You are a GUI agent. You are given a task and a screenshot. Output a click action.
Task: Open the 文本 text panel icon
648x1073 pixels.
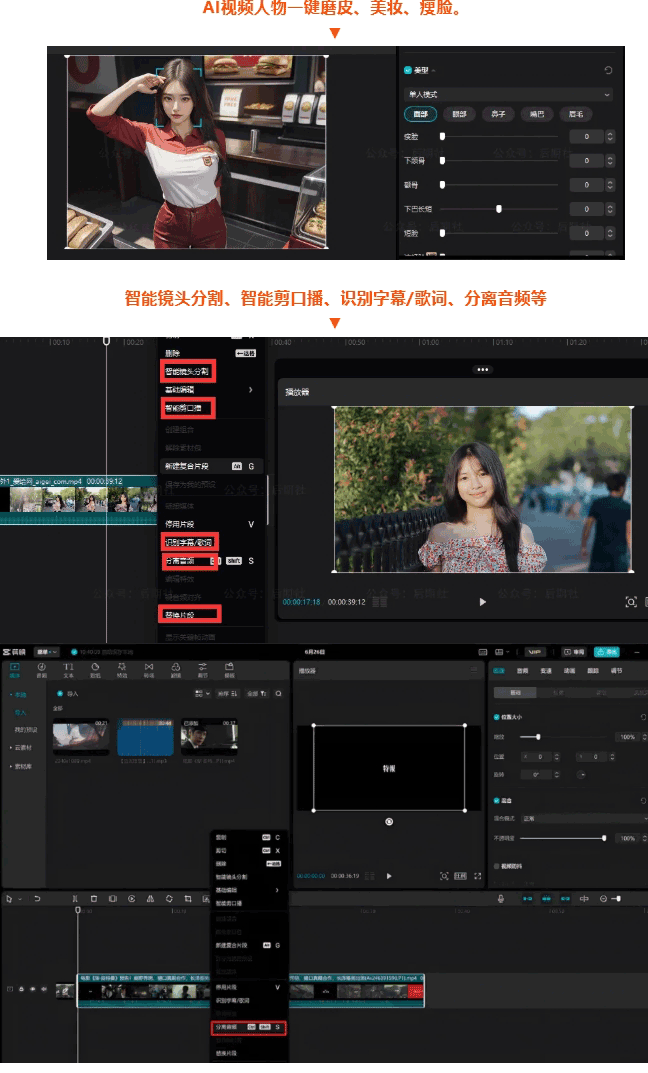point(68,669)
